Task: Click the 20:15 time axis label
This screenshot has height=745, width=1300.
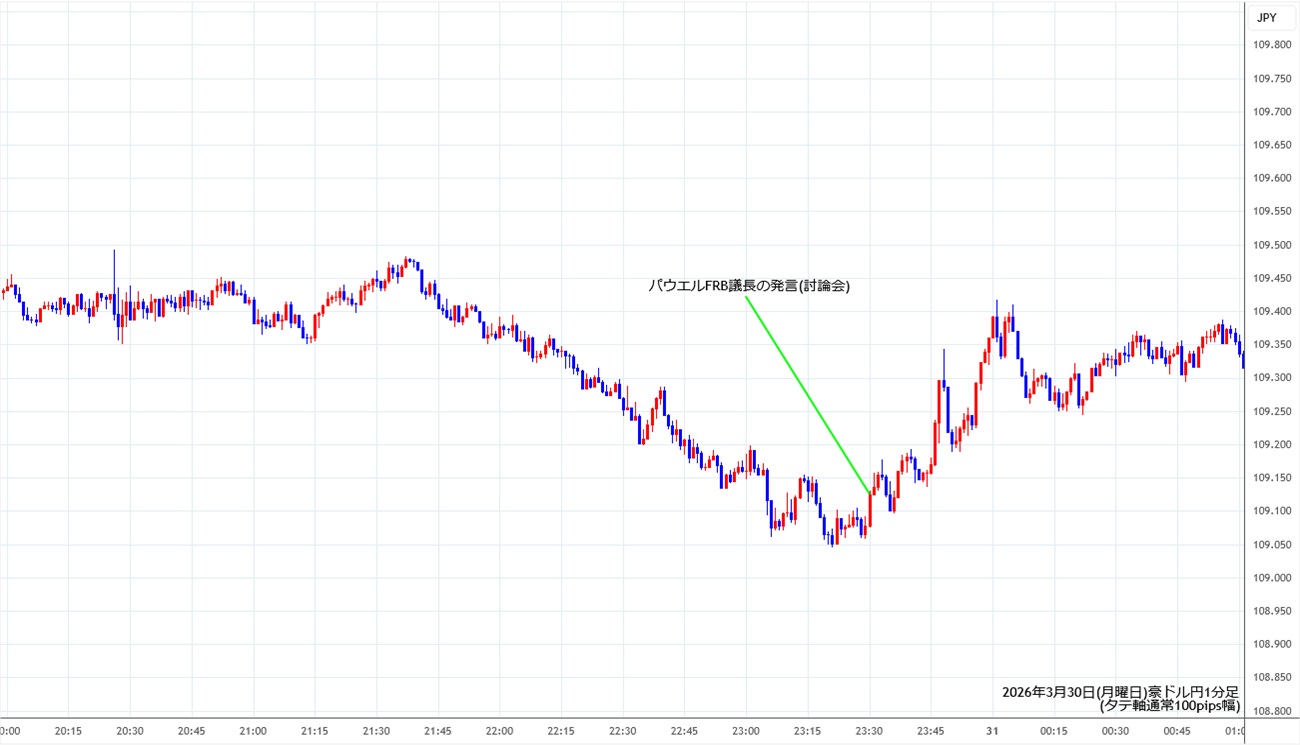Action: tap(68, 731)
